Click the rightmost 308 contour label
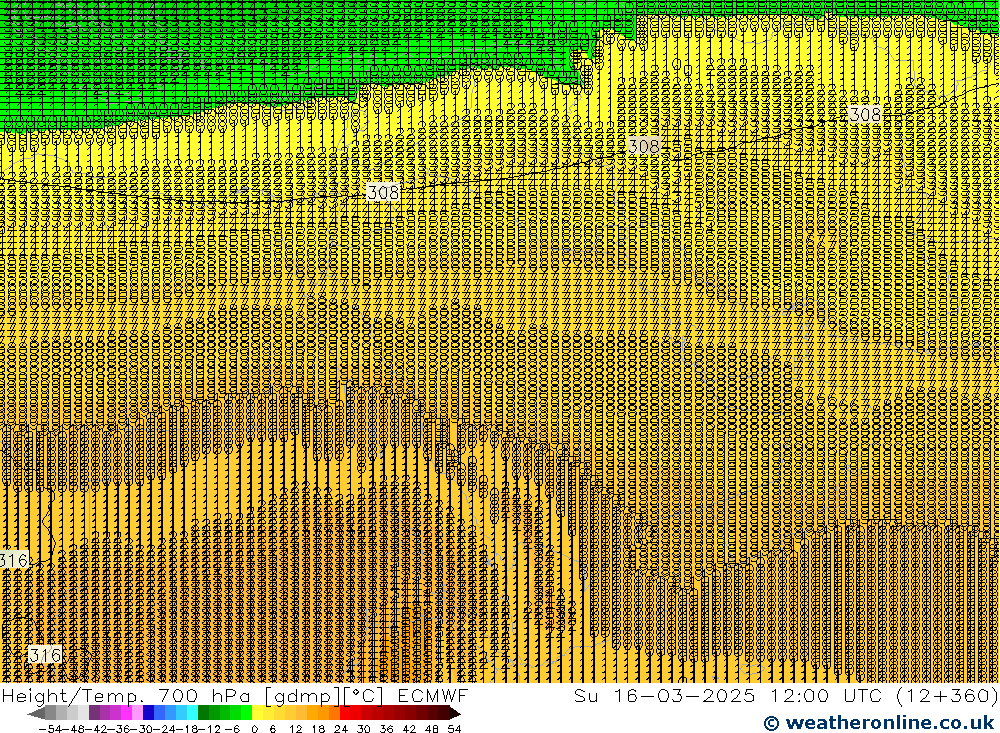1000x733 pixels. [x=865, y=114]
